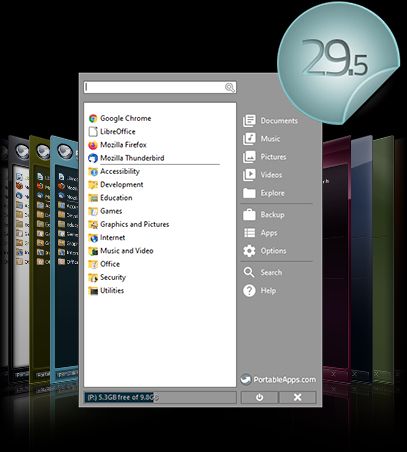
Task: Select the Videos label
Action: (271, 175)
